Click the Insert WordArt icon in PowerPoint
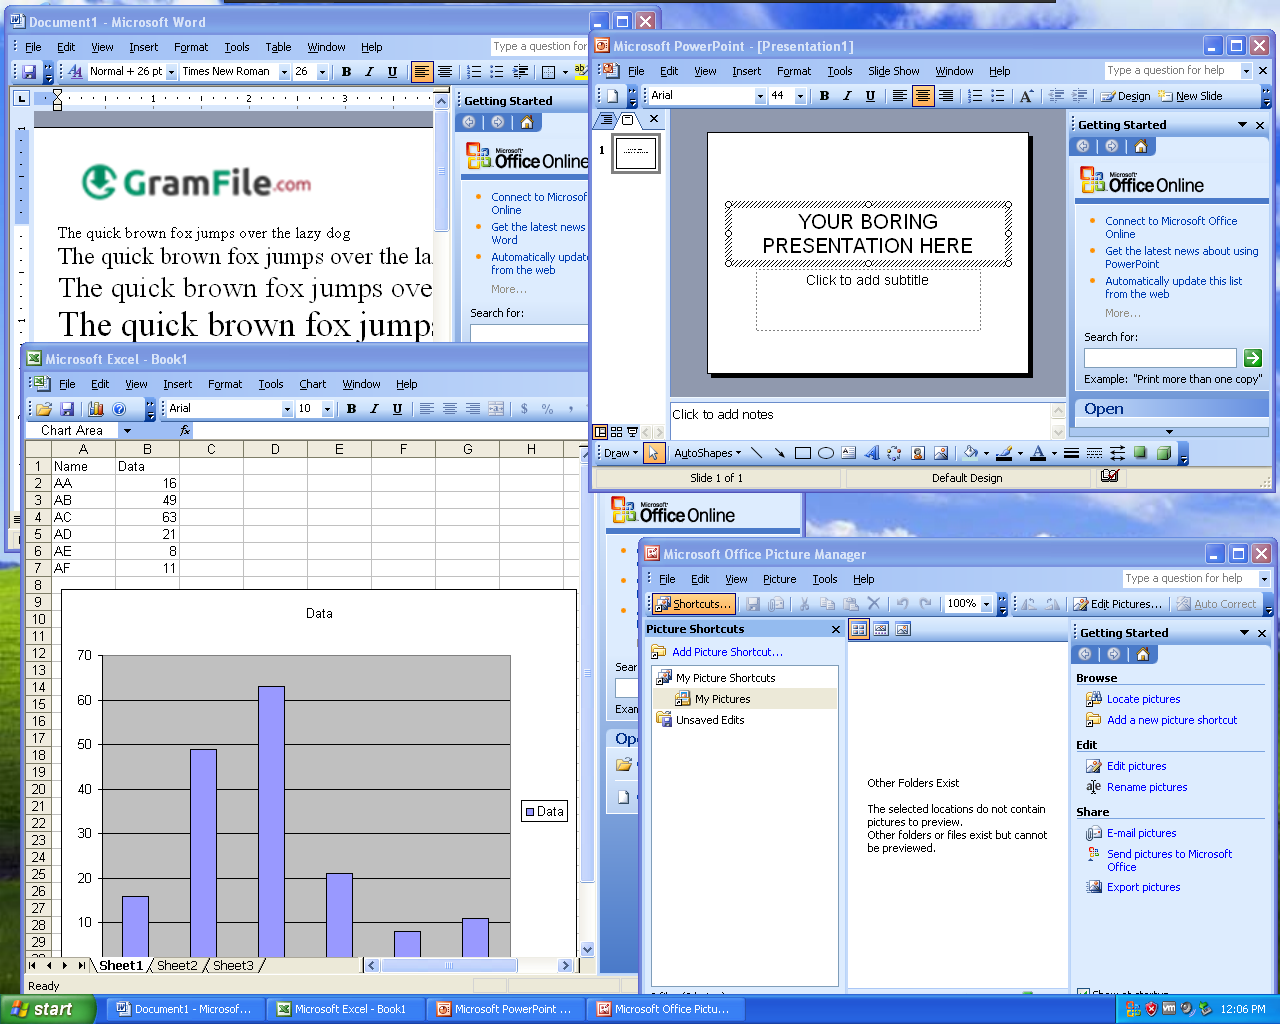1280x1024 pixels. click(871, 453)
